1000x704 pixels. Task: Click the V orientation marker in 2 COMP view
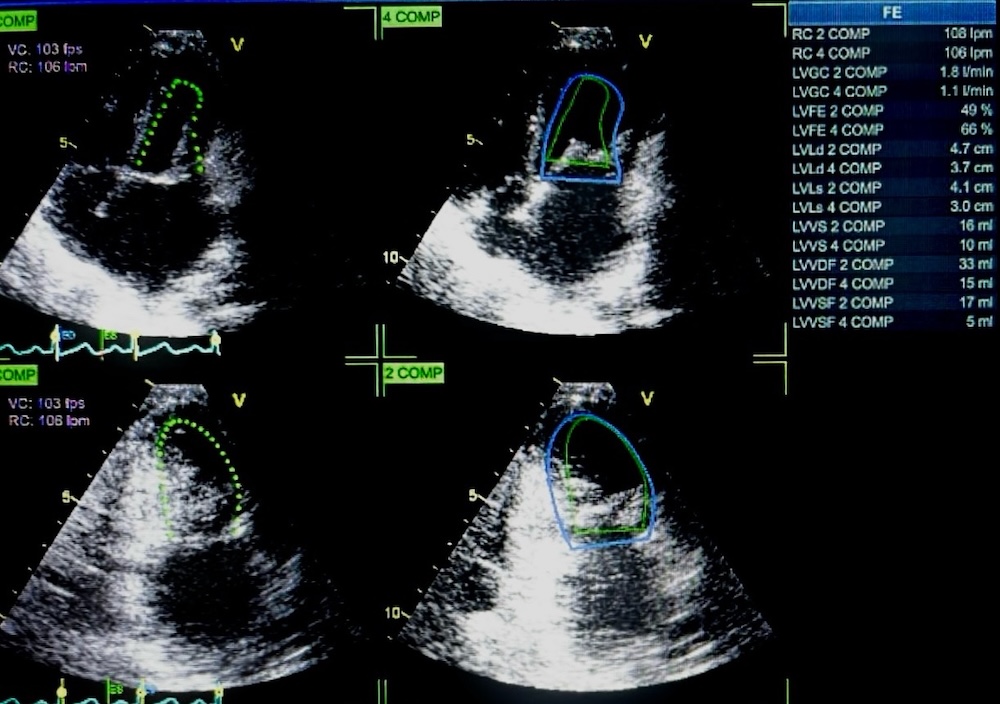(x=647, y=399)
